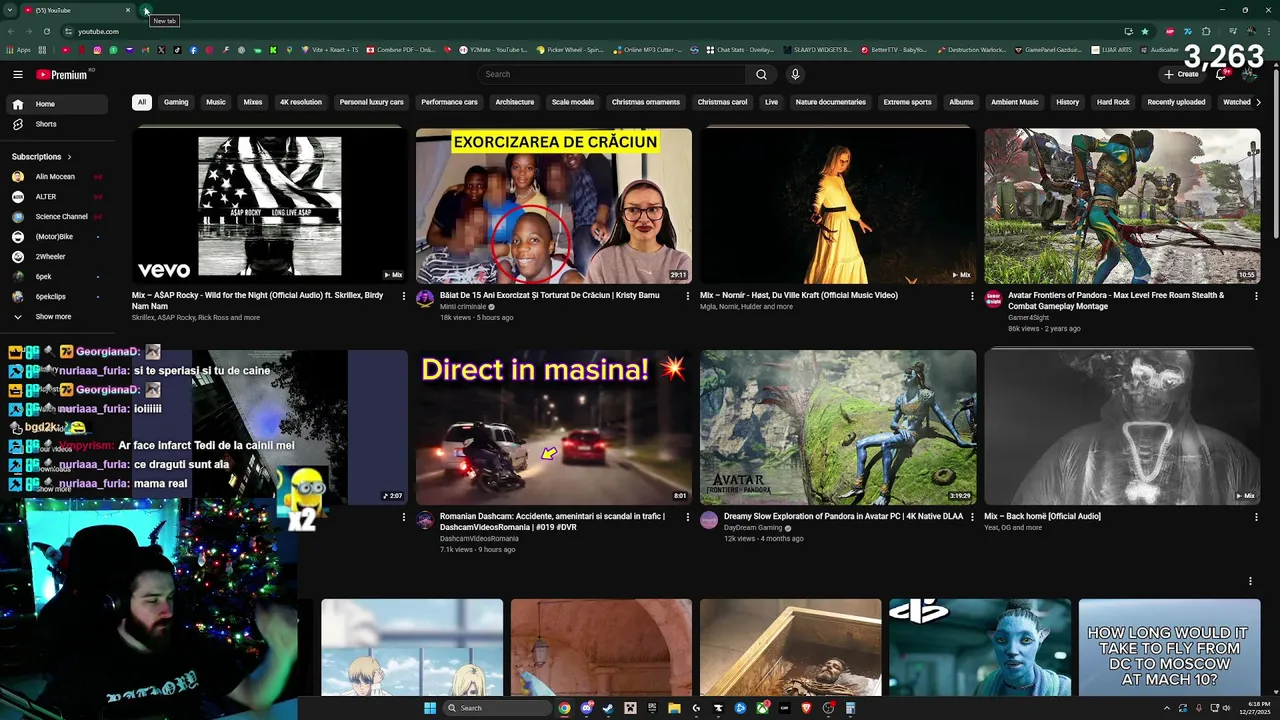
Task: Open the Minti criminale channel avatar
Action: click(x=425, y=298)
